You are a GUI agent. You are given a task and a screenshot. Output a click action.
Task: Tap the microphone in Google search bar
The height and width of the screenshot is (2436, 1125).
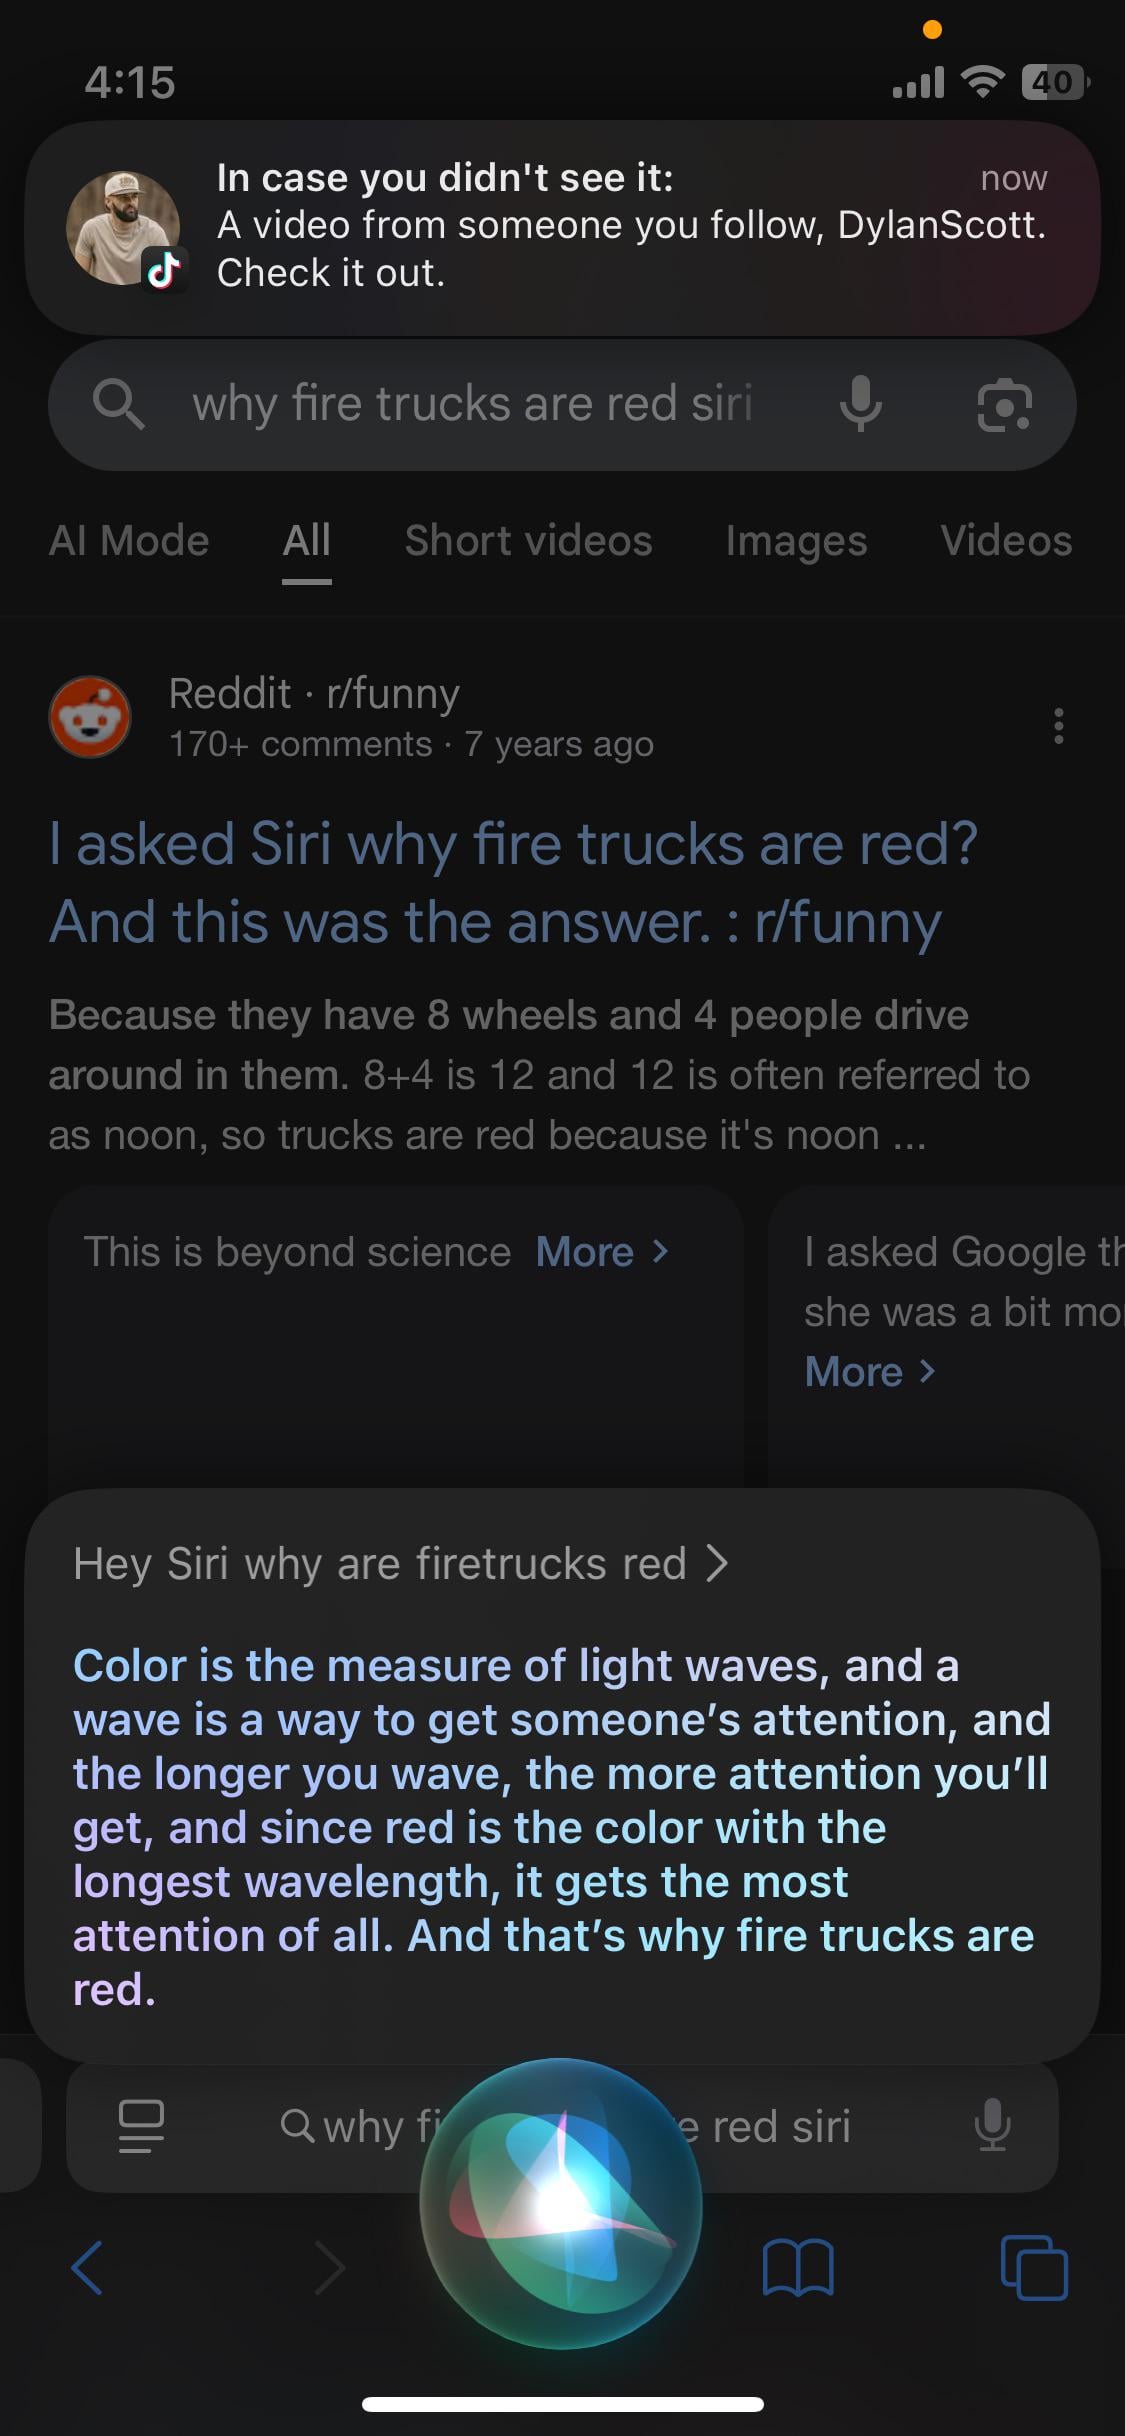point(860,405)
